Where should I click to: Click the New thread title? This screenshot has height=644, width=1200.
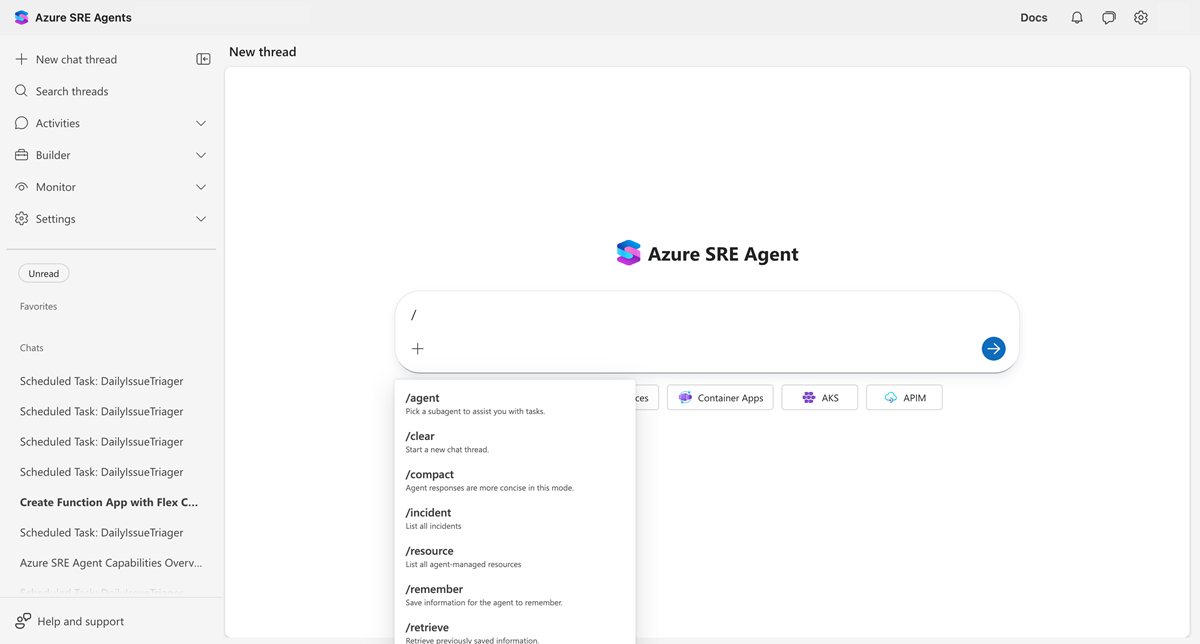tap(263, 51)
